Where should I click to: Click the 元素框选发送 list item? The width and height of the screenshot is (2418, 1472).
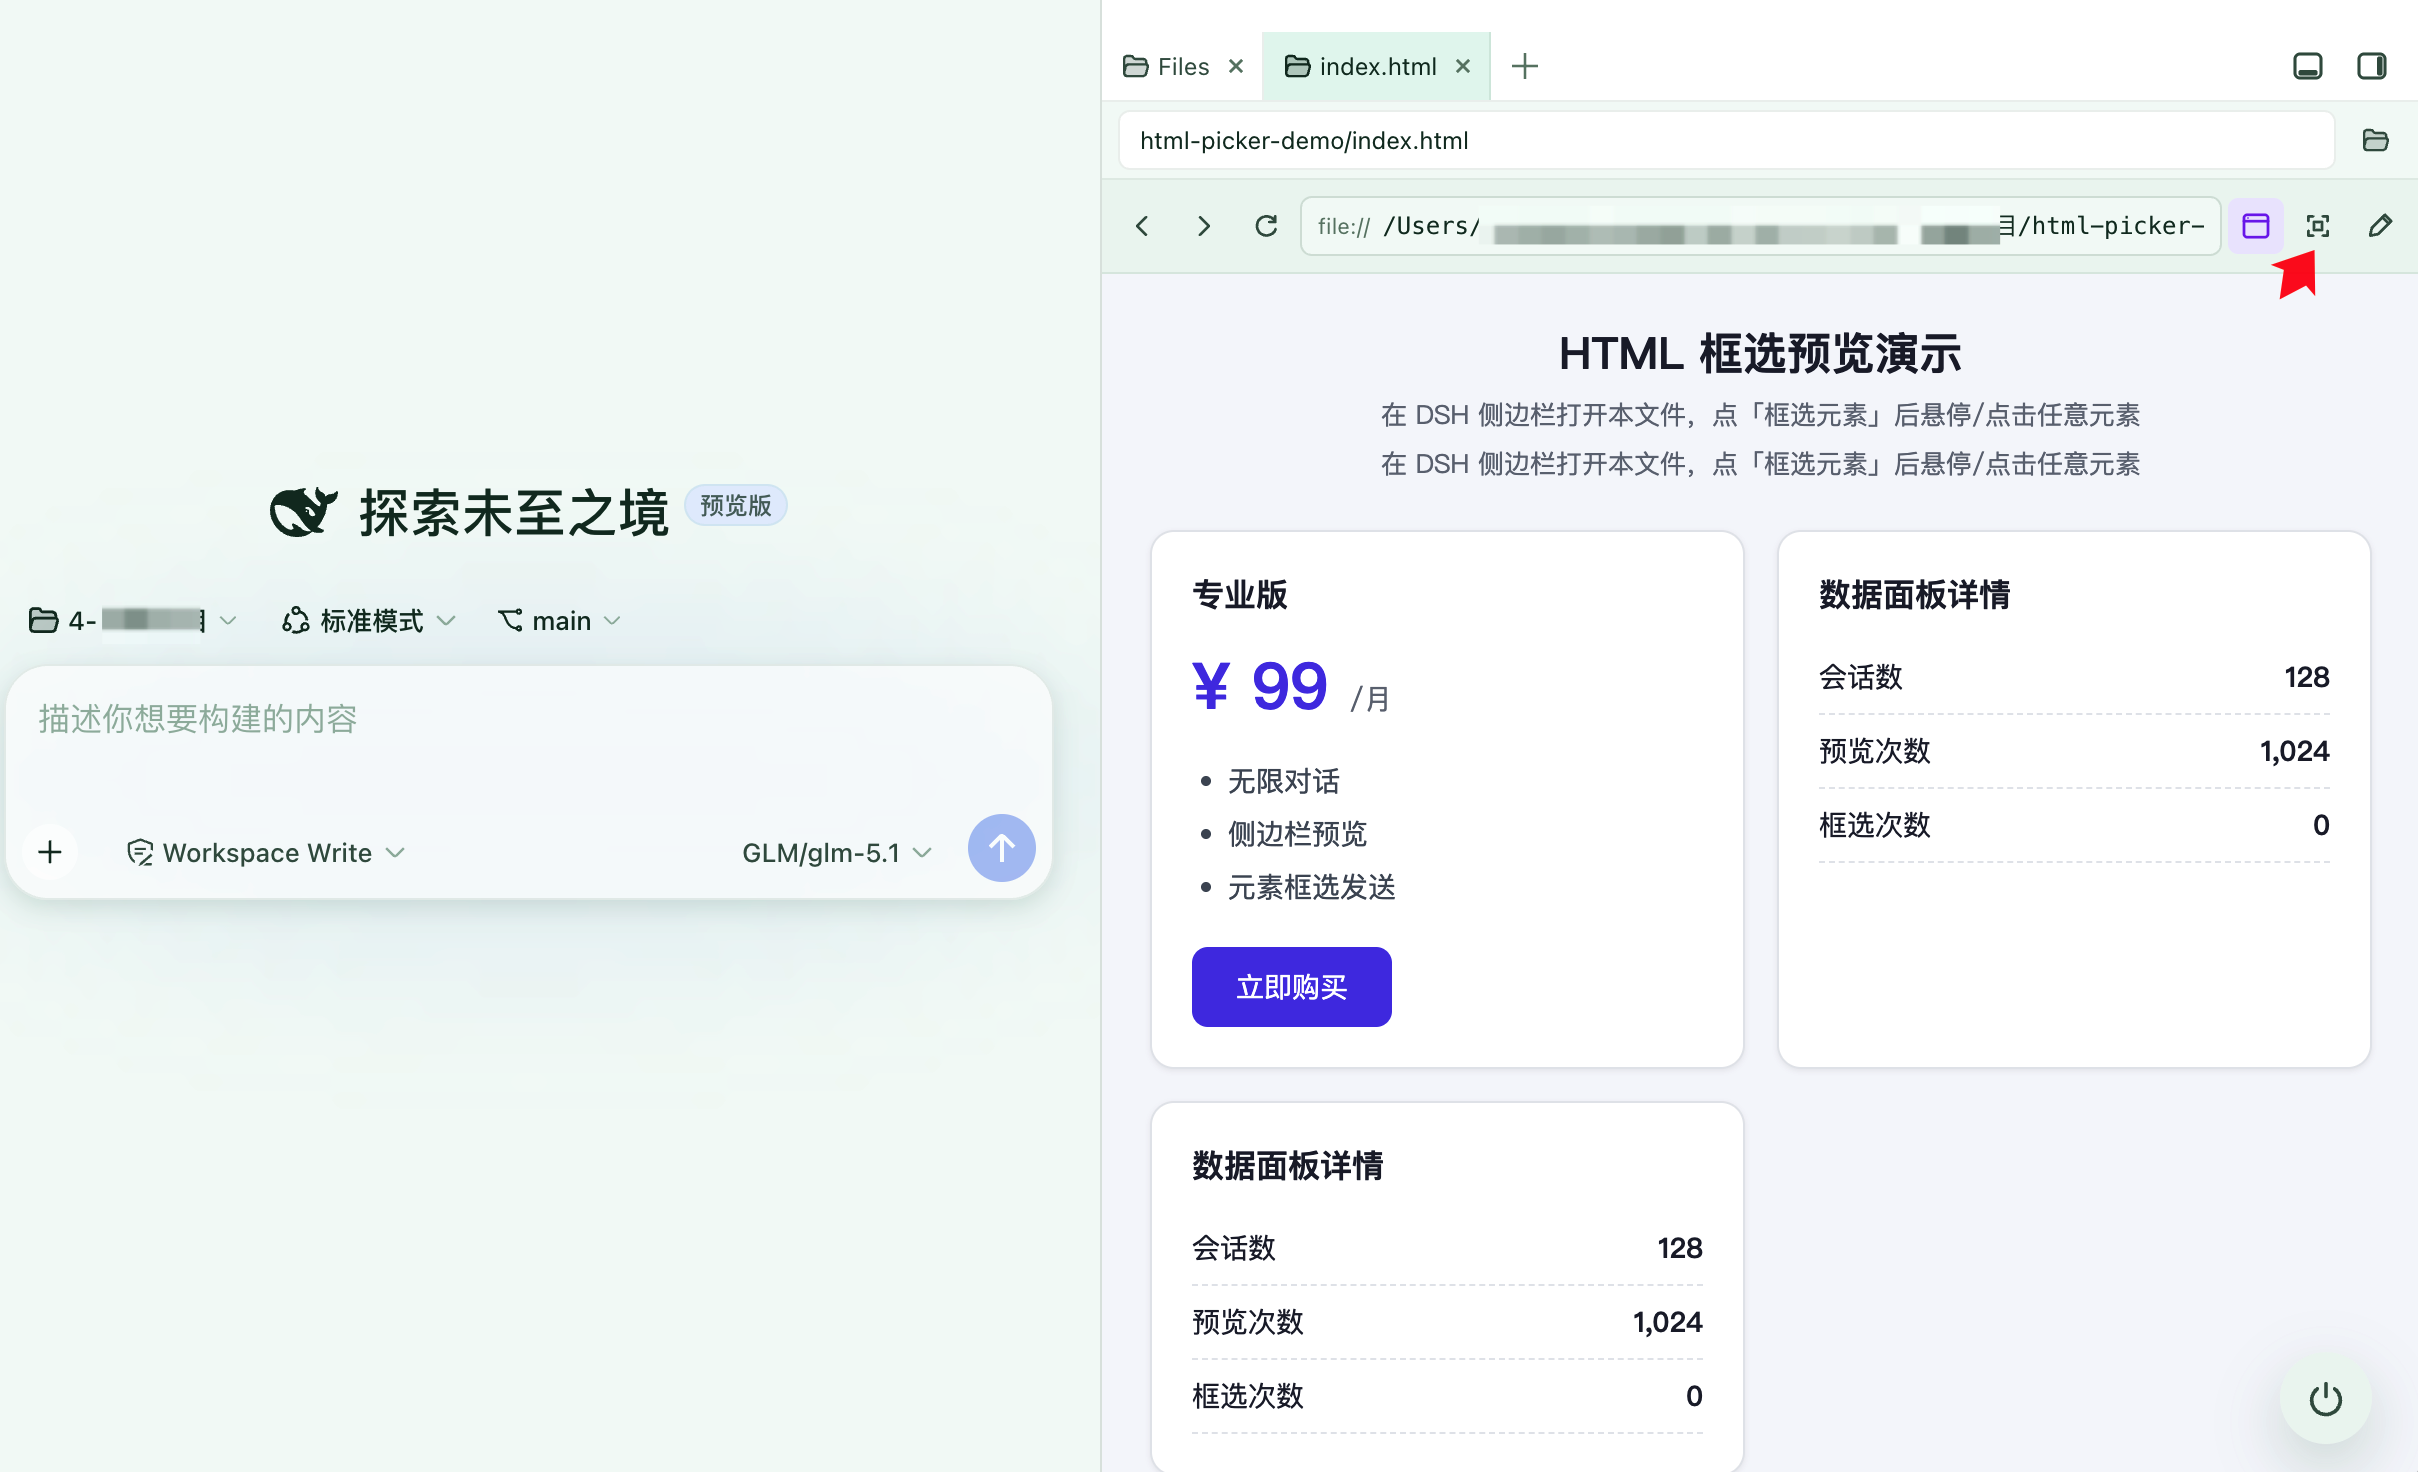[x=1311, y=887]
